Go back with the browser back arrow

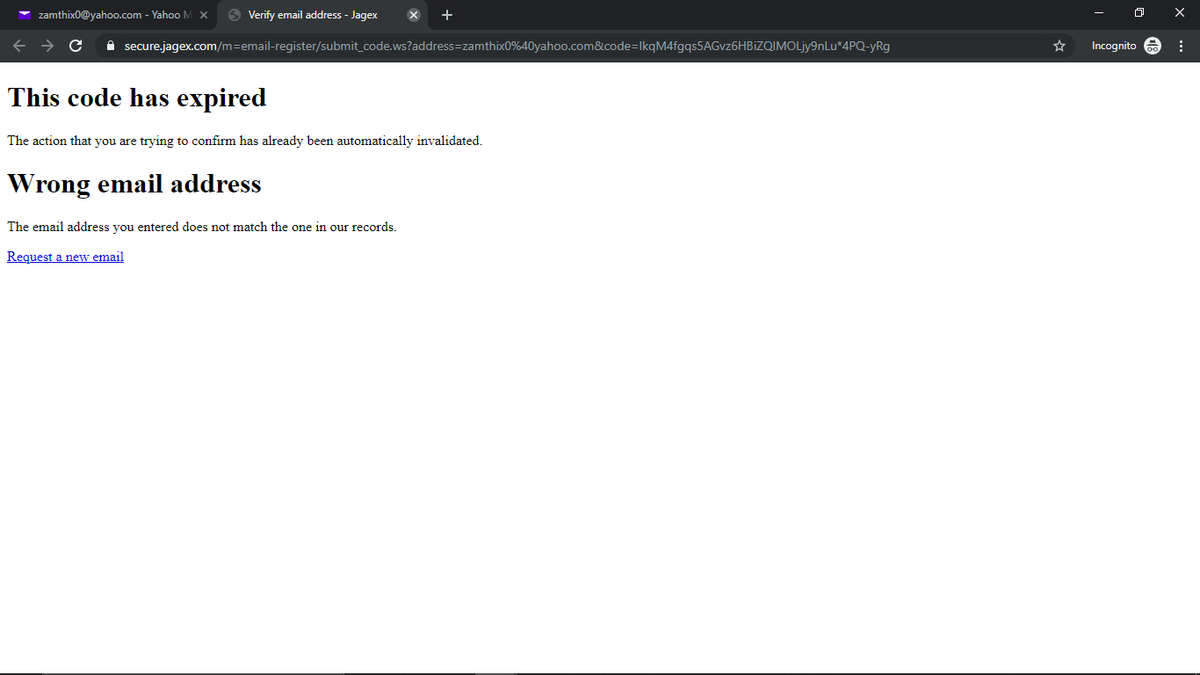coord(20,46)
